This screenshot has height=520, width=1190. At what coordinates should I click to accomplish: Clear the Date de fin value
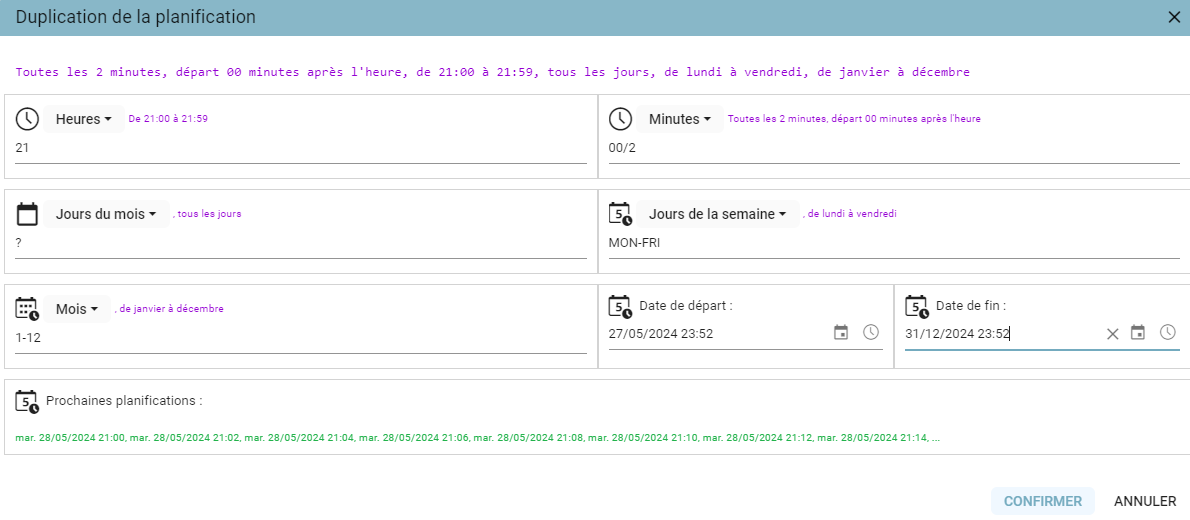point(1113,333)
